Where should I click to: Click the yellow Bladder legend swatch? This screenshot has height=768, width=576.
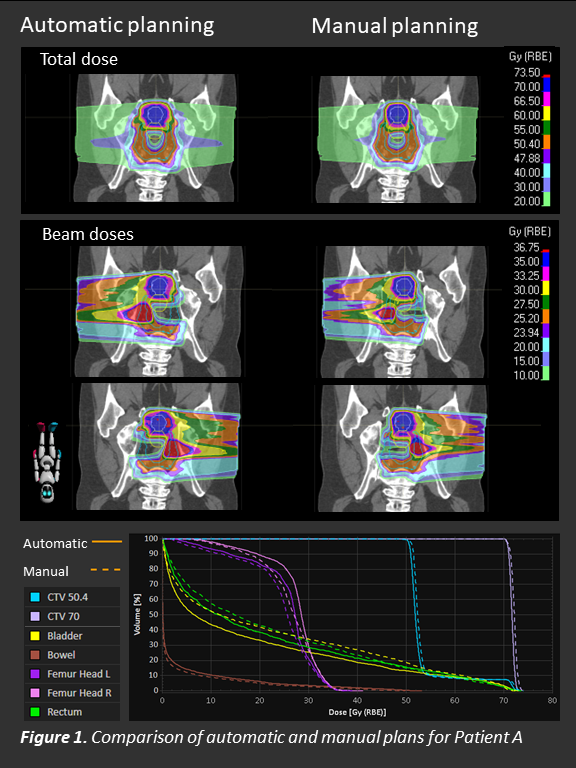(x=35, y=636)
